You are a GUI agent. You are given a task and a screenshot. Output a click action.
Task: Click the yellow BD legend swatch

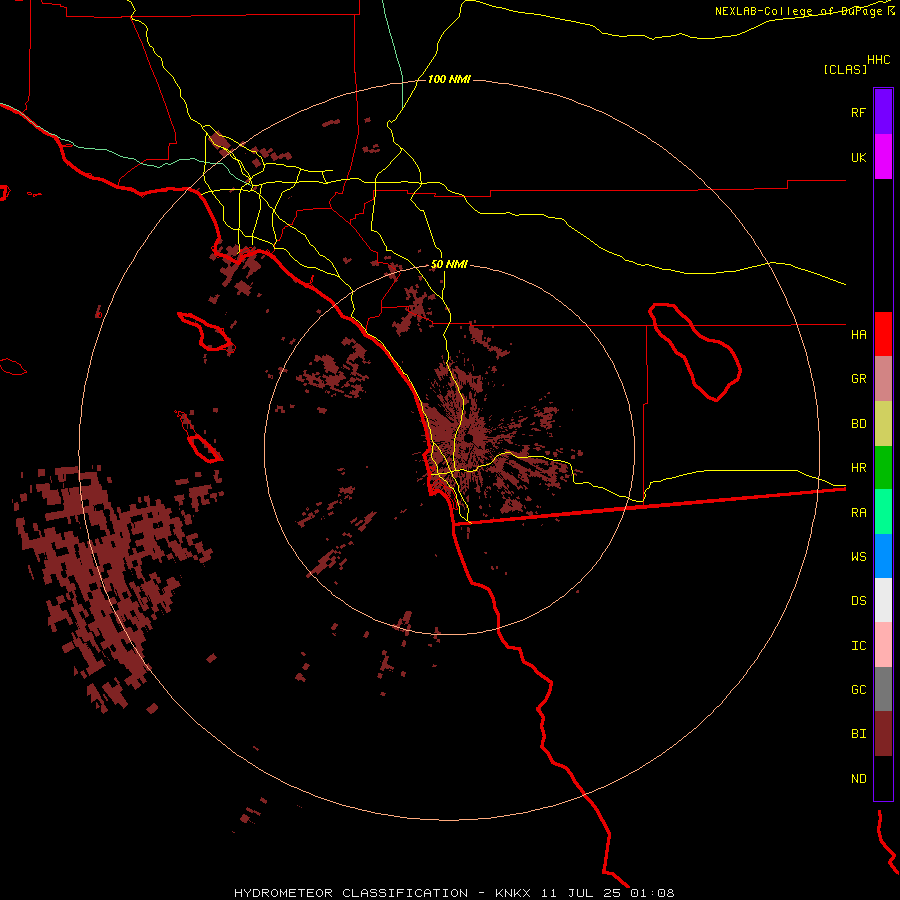pos(883,423)
